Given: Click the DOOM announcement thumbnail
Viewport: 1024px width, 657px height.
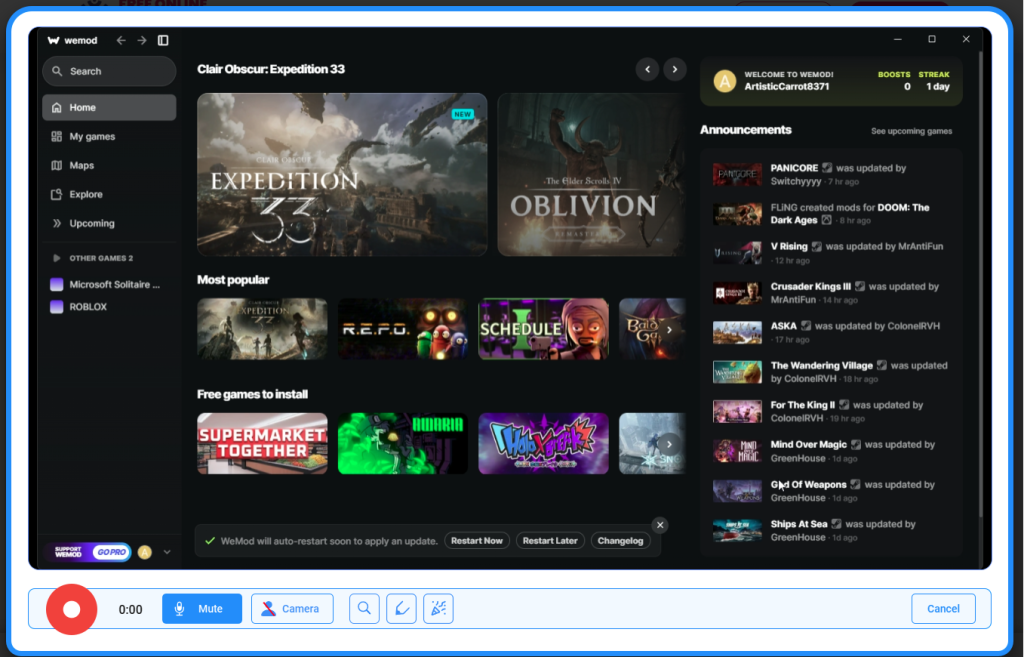Looking at the screenshot, I should pos(737,214).
